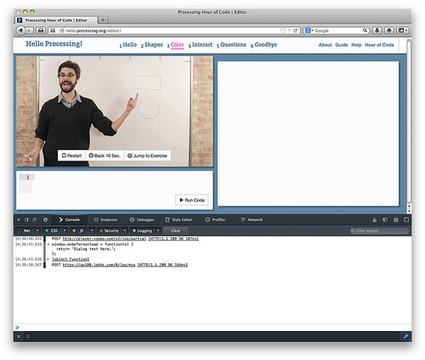This screenshot has width=425, height=360.
Task: Expand the Security filter dropdown arrow
Action: (125, 231)
